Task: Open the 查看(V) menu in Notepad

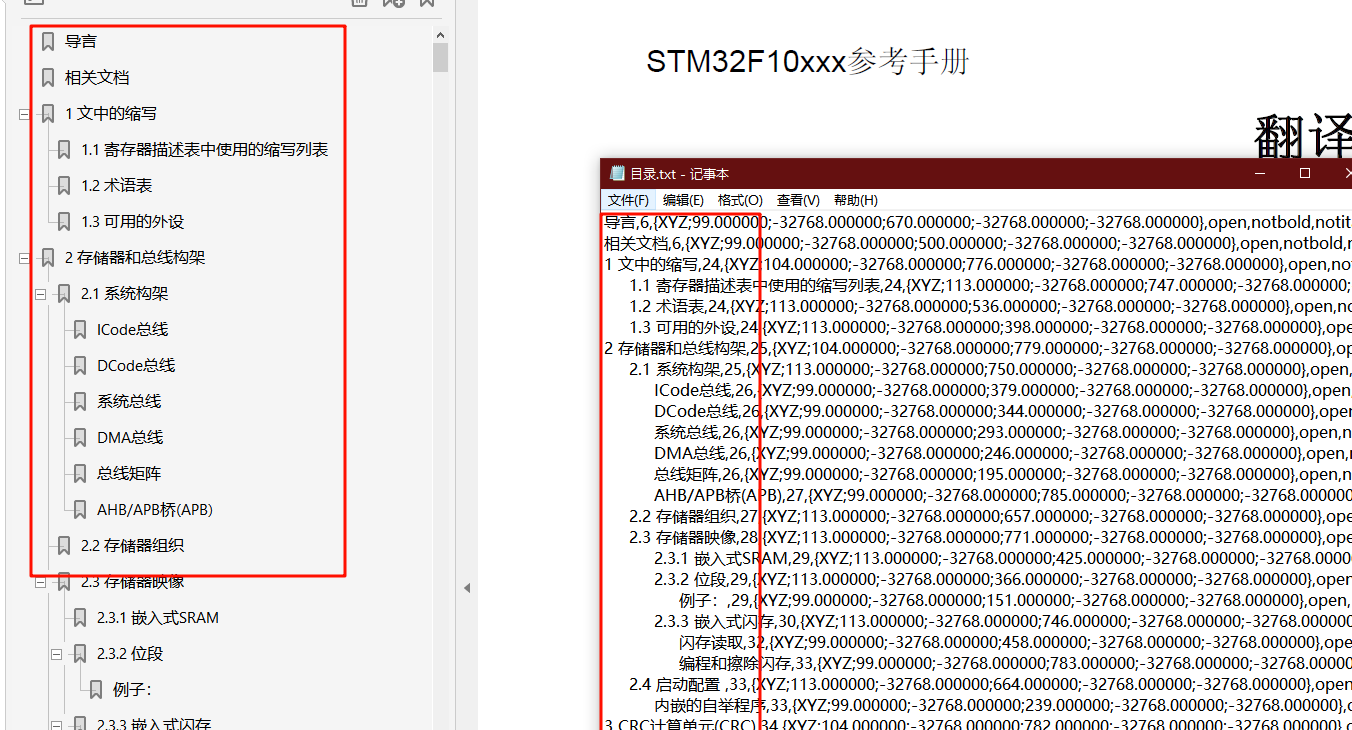Action: coord(798,200)
